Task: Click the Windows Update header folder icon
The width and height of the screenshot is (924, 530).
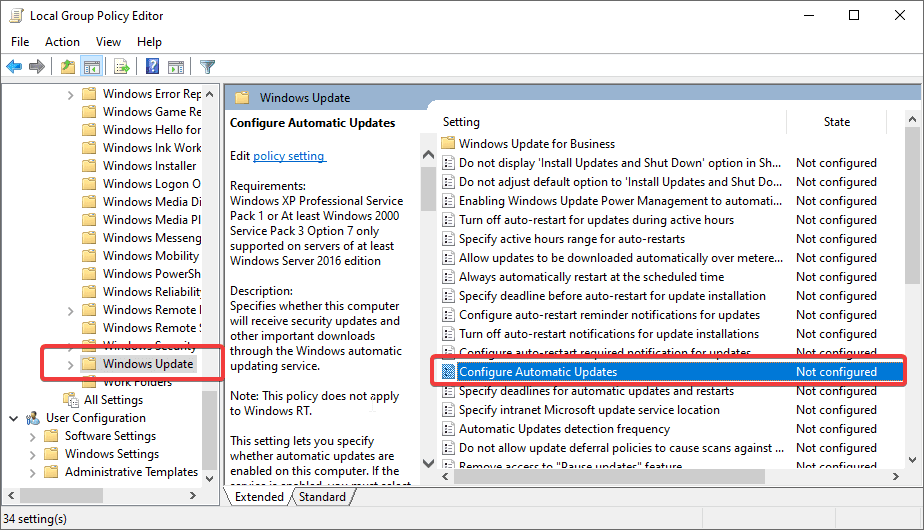Action: coord(242,98)
